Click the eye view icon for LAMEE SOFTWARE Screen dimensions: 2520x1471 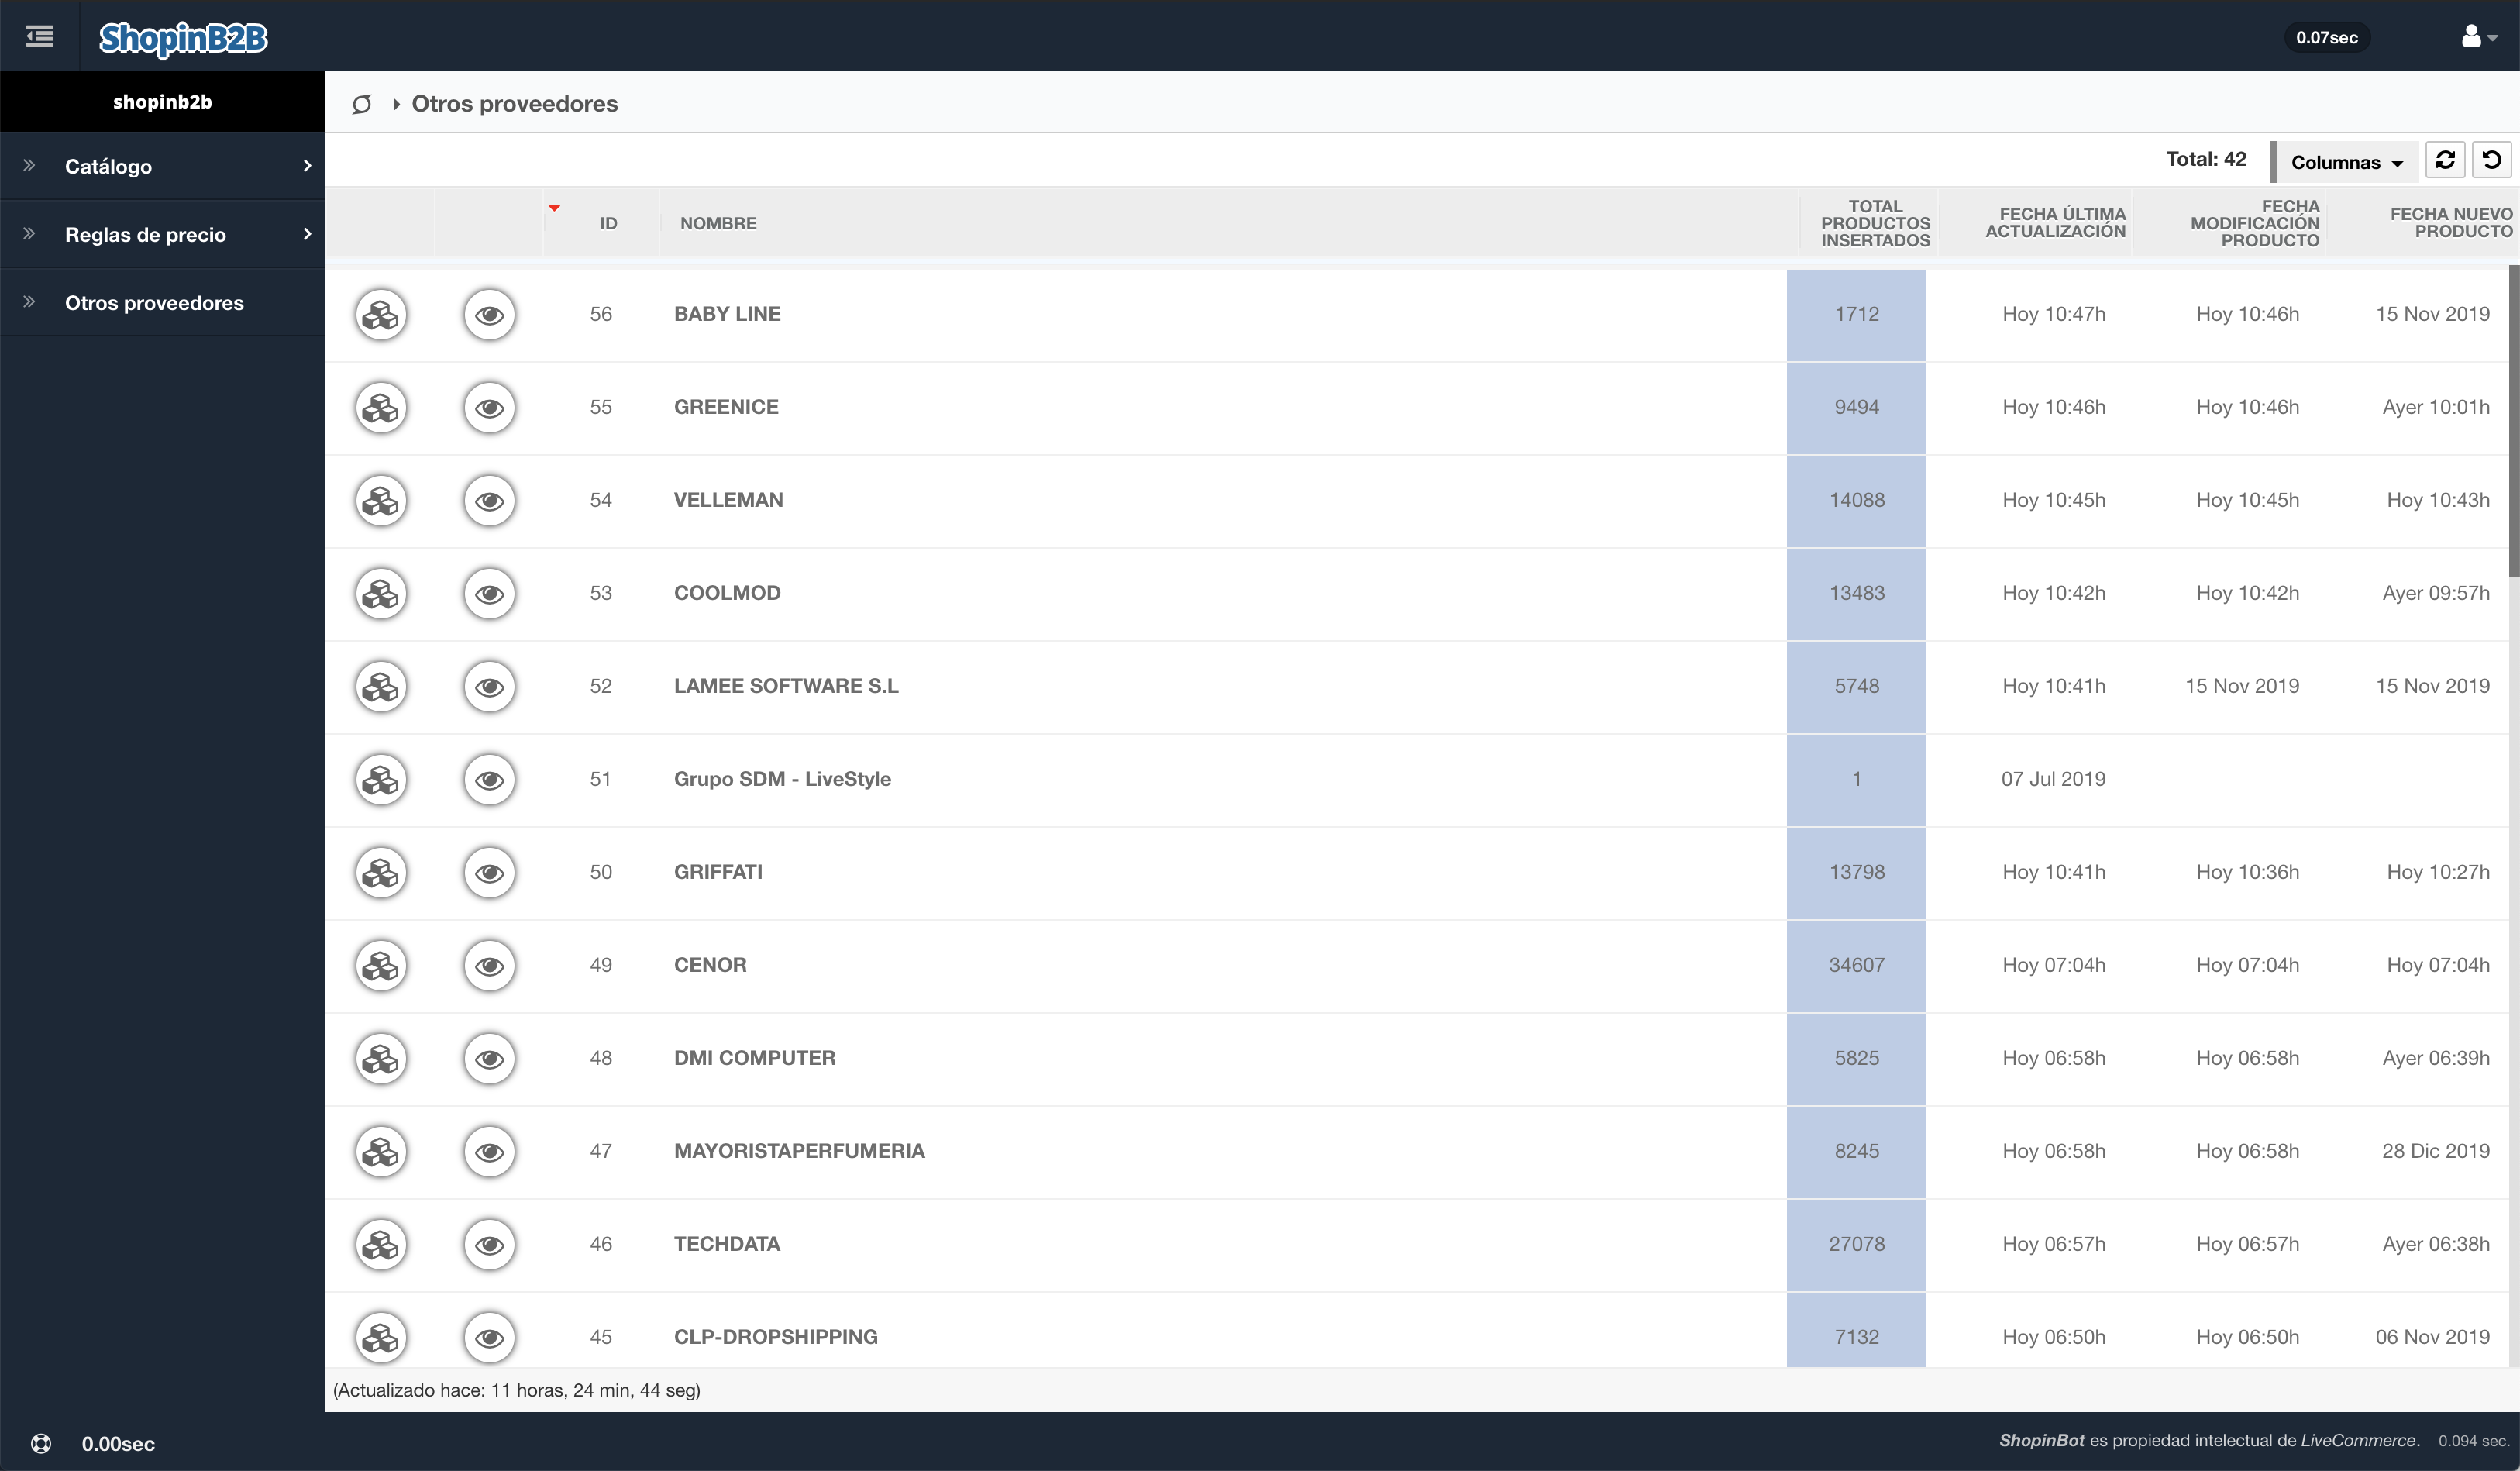pyautogui.click(x=489, y=687)
